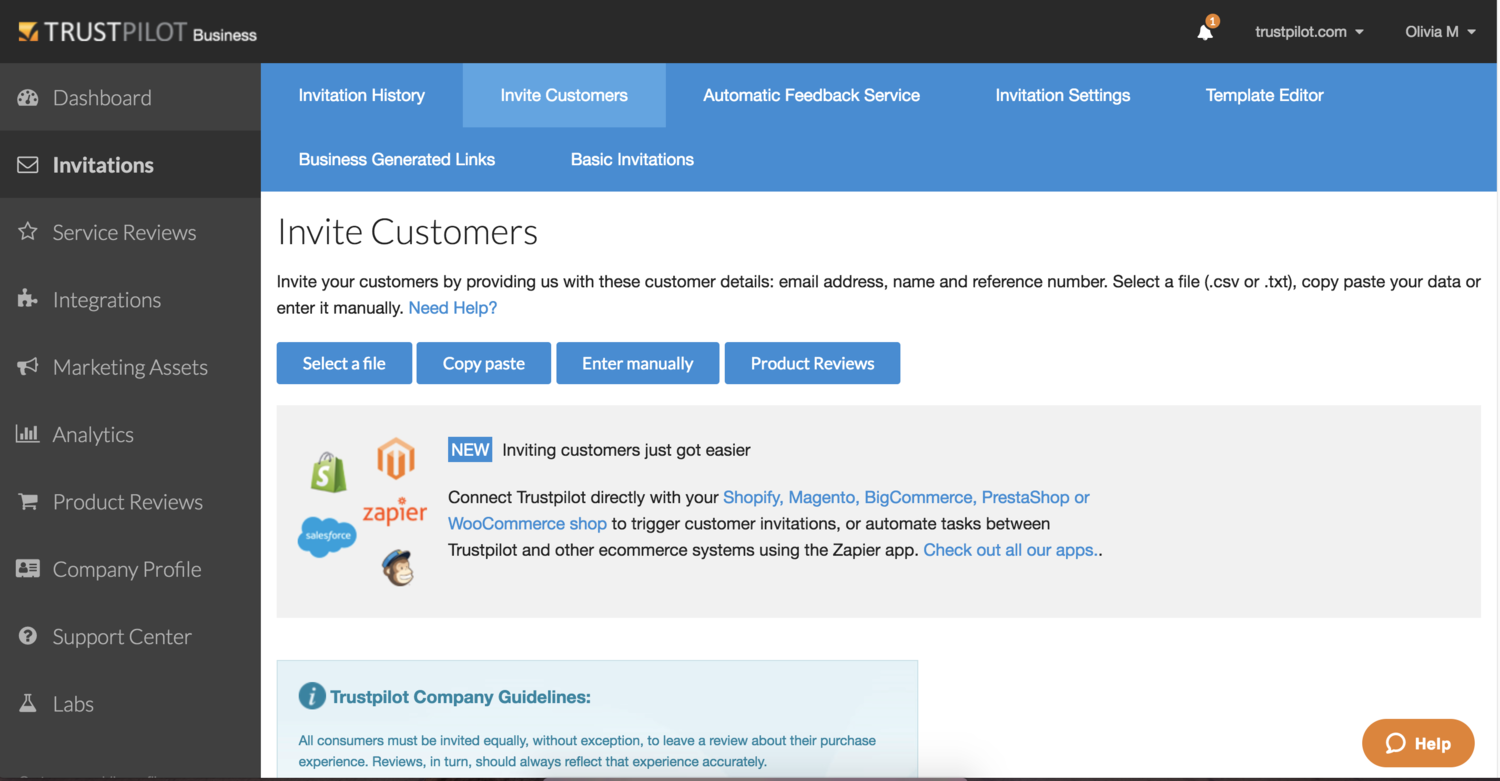Open the Need Help? link

pyautogui.click(x=453, y=308)
